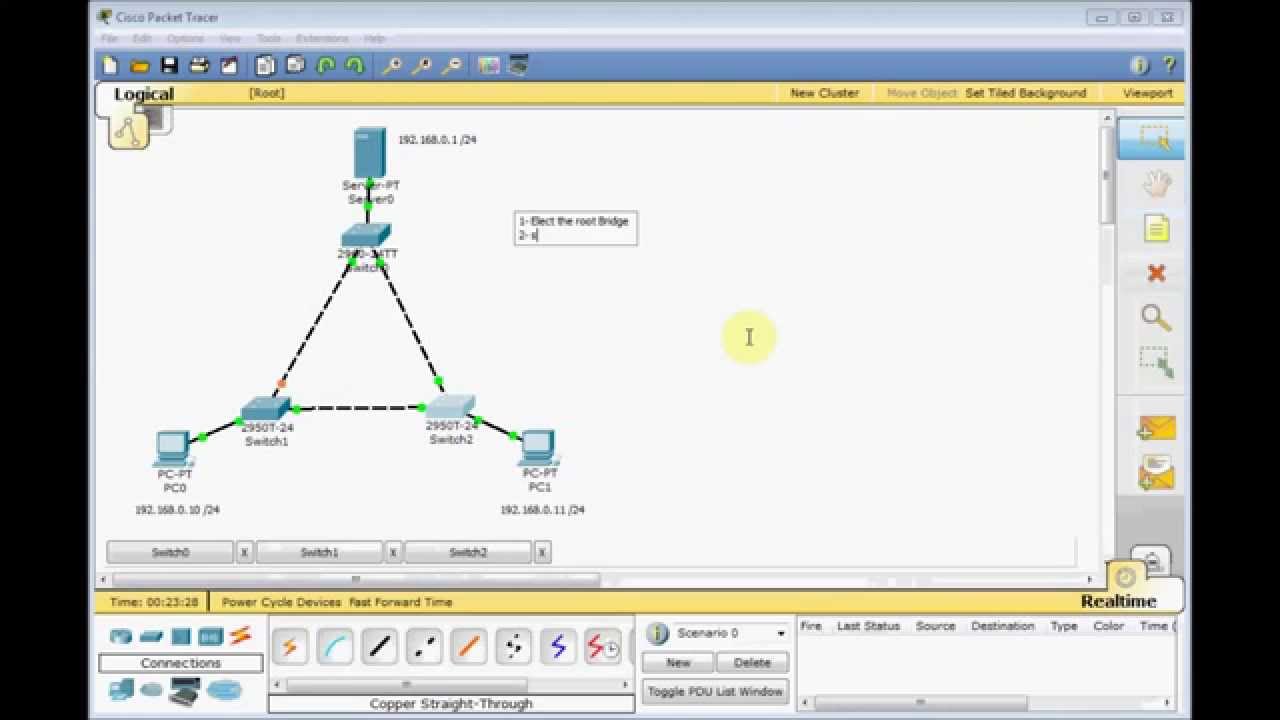Select the Switches device category
Image resolution: width=1280 pixels, height=720 pixels.
pyautogui.click(x=151, y=636)
